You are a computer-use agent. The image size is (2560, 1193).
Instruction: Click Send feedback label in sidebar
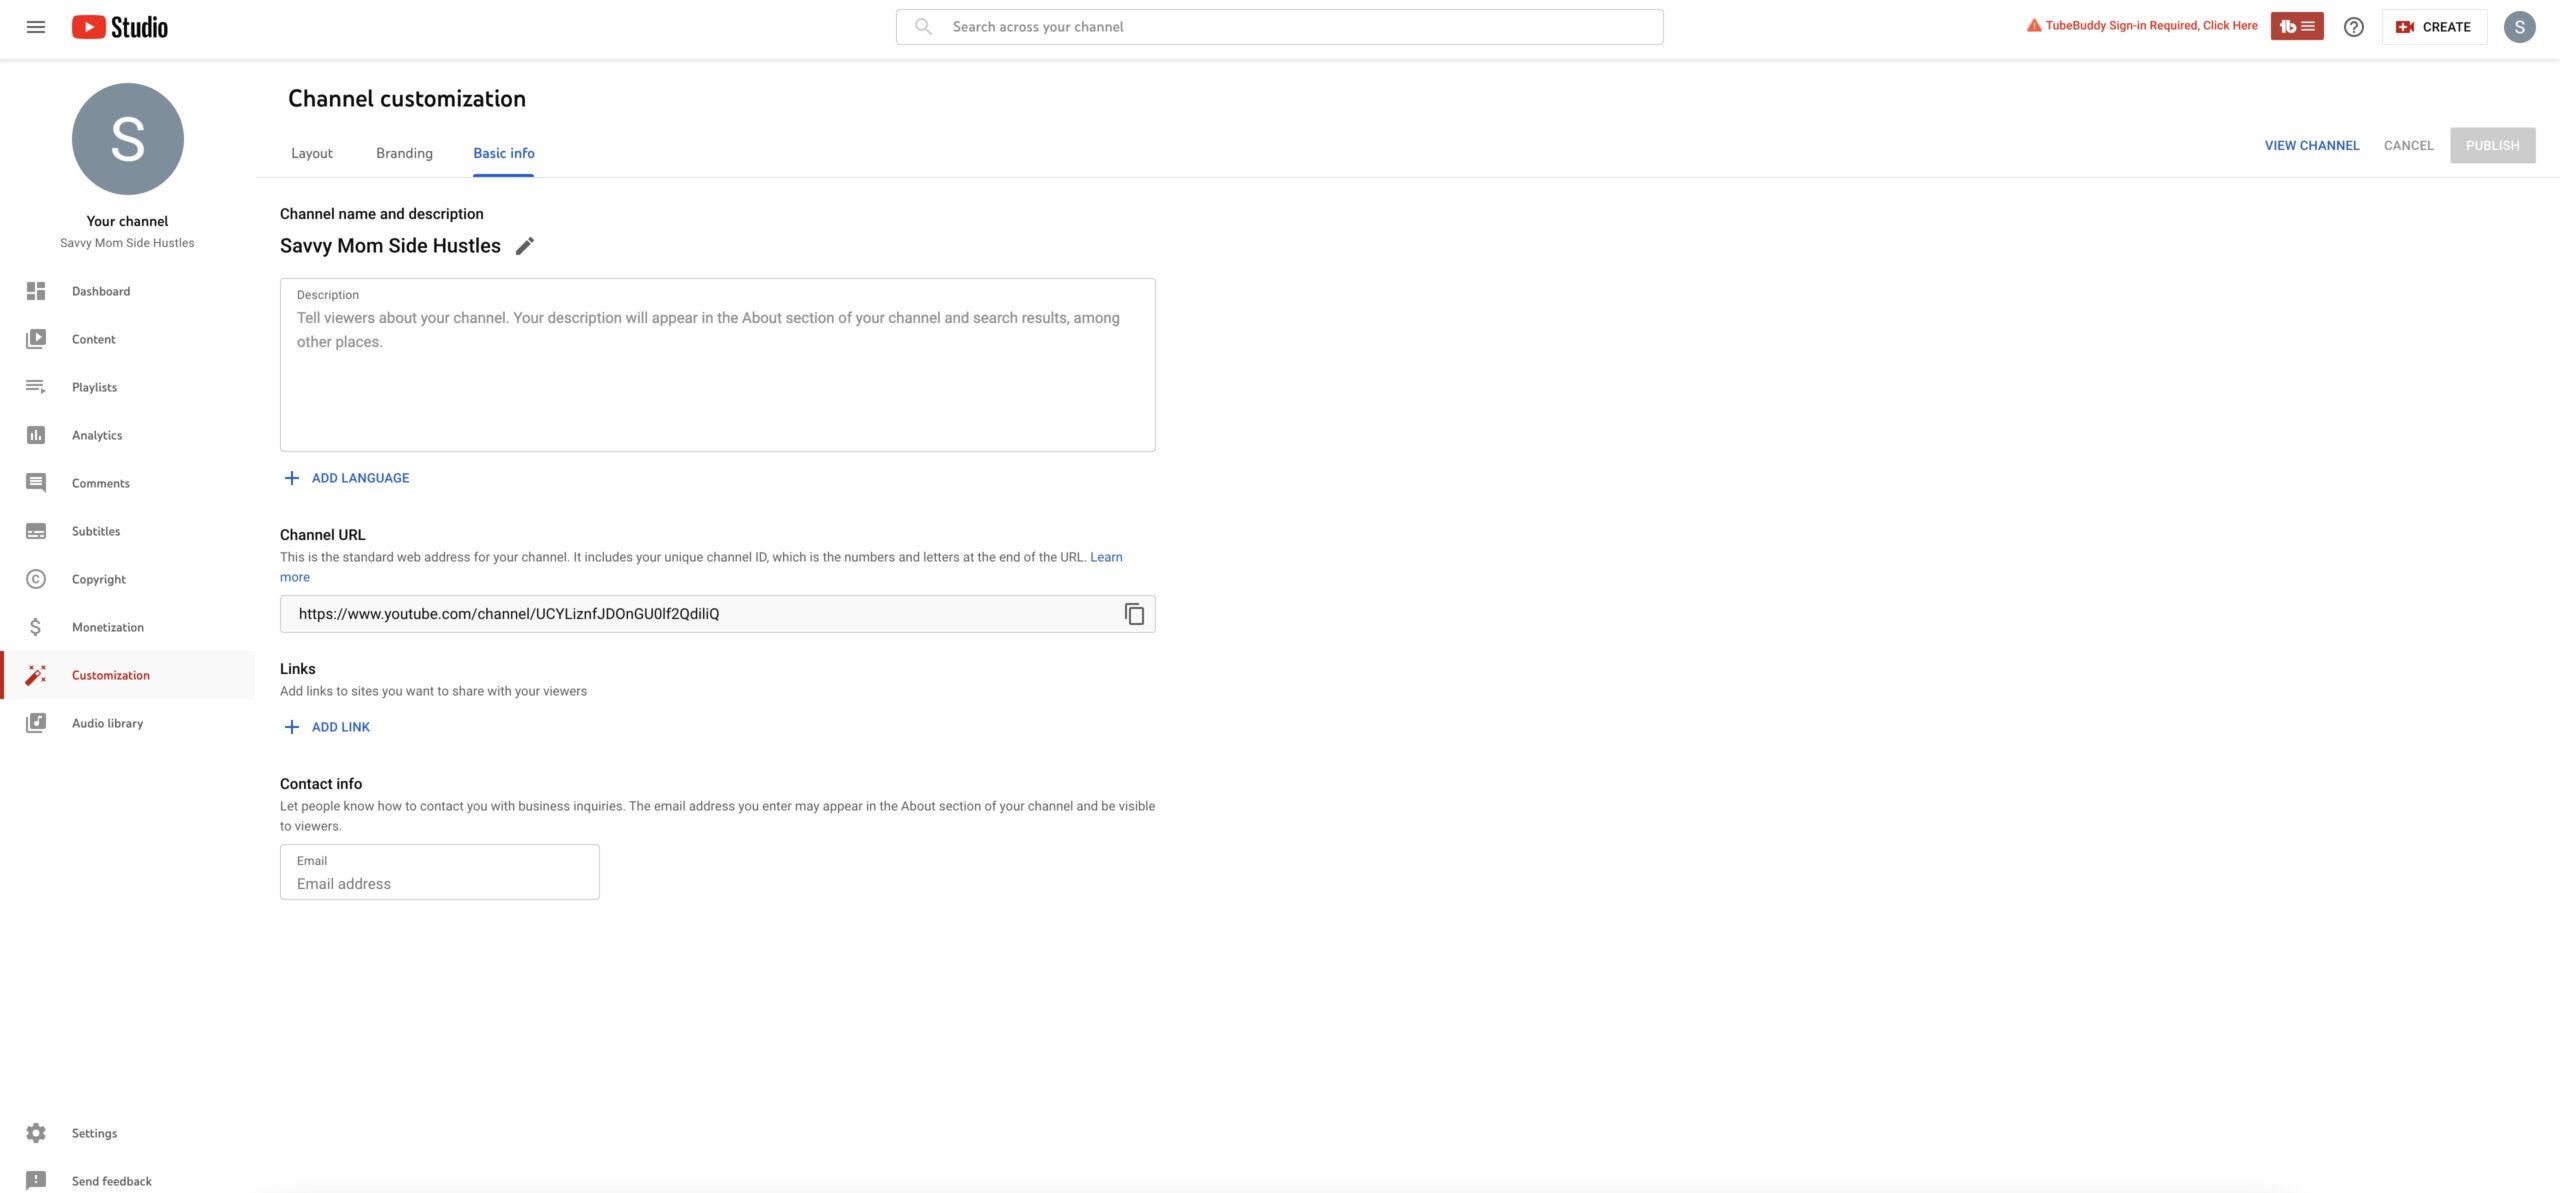[x=112, y=1181]
